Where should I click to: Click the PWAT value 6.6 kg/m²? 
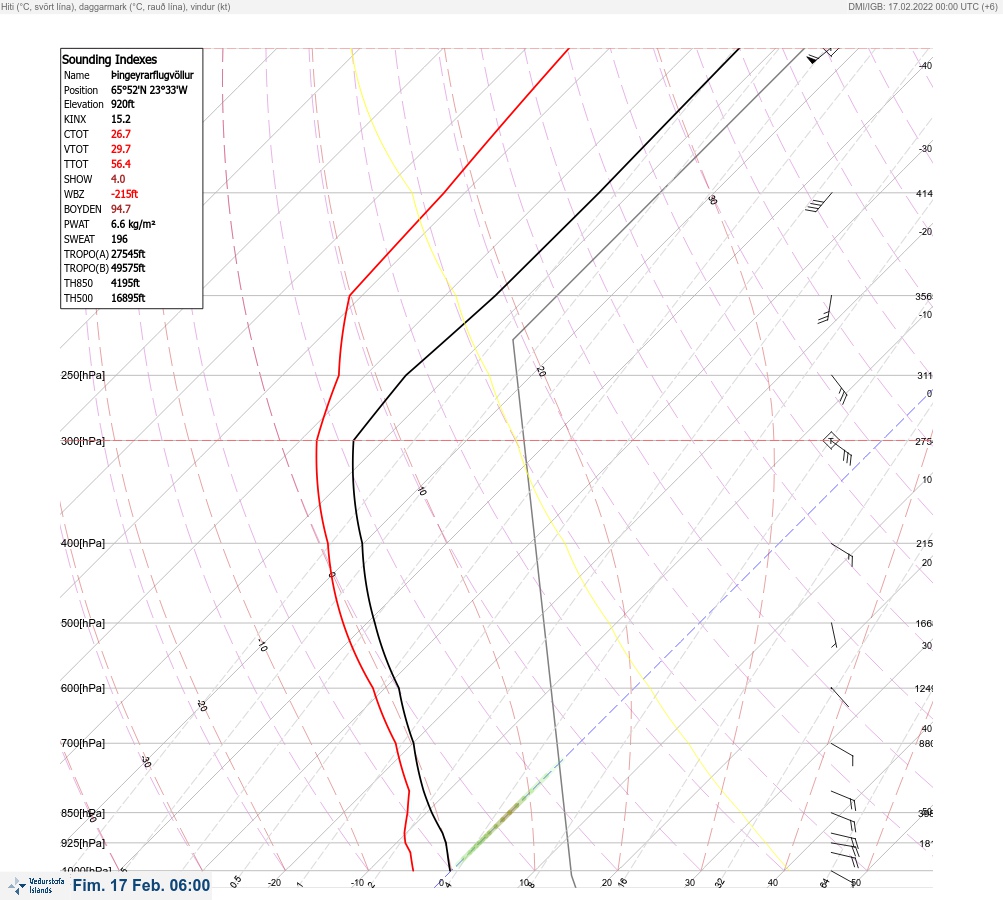click(x=133, y=224)
